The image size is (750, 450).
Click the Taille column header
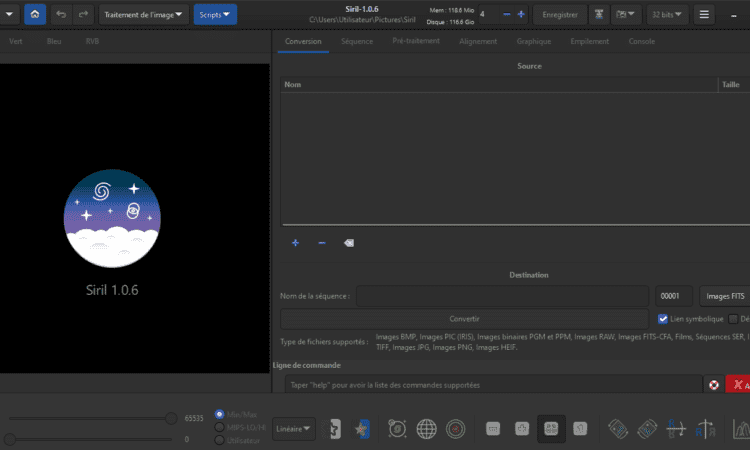pyautogui.click(x=734, y=85)
